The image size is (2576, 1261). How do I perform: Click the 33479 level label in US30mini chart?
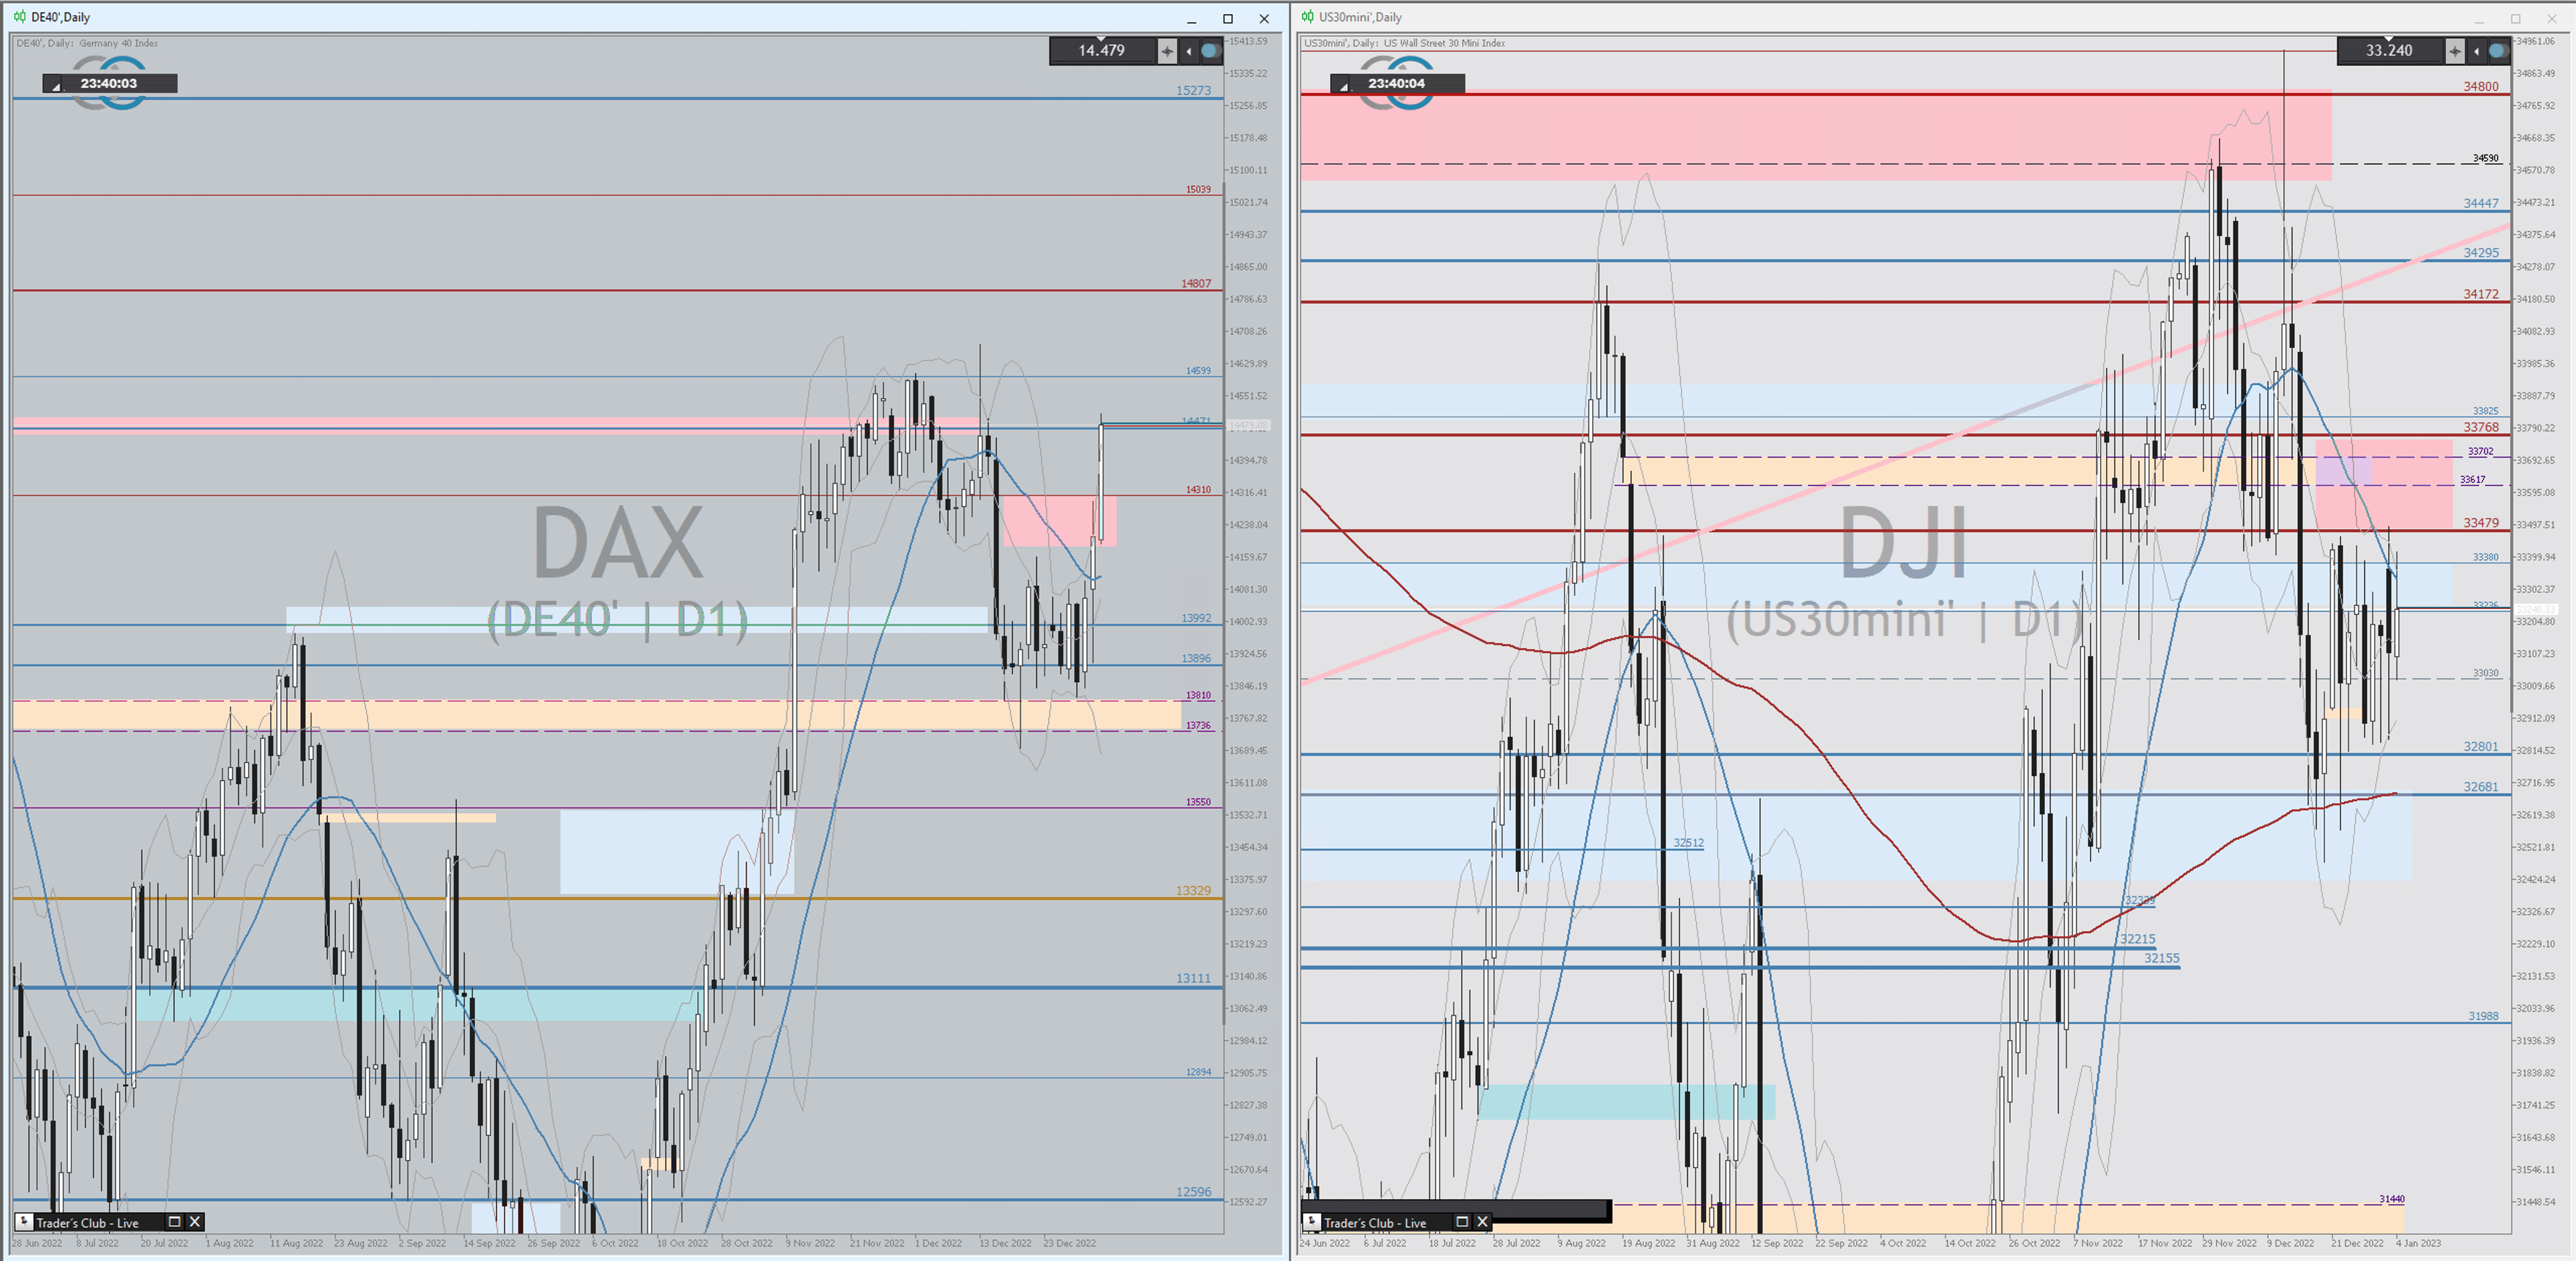point(2481,523)
